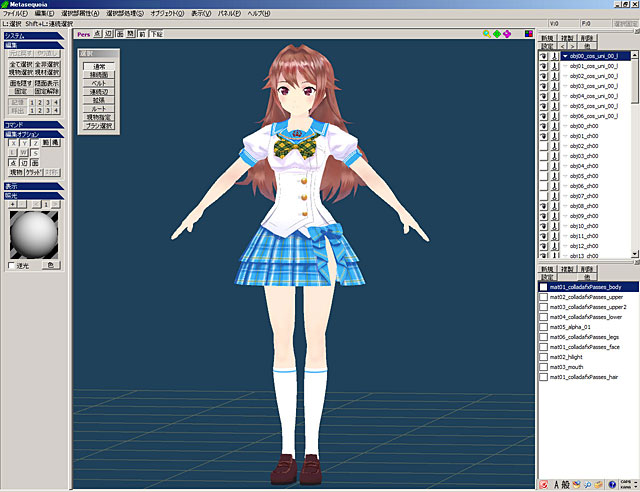
Task: Toggle the 面 face edit option button
Action: coord(35,163)
